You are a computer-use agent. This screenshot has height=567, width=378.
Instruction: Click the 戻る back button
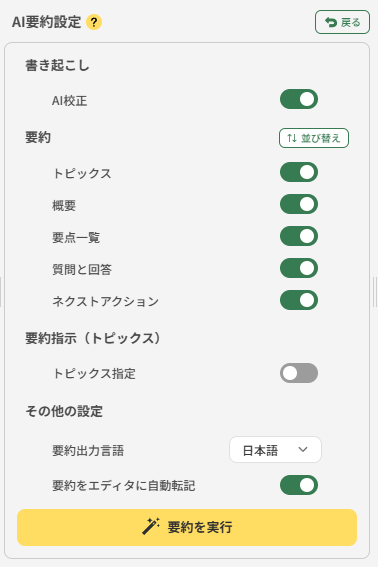coord(342,22)
